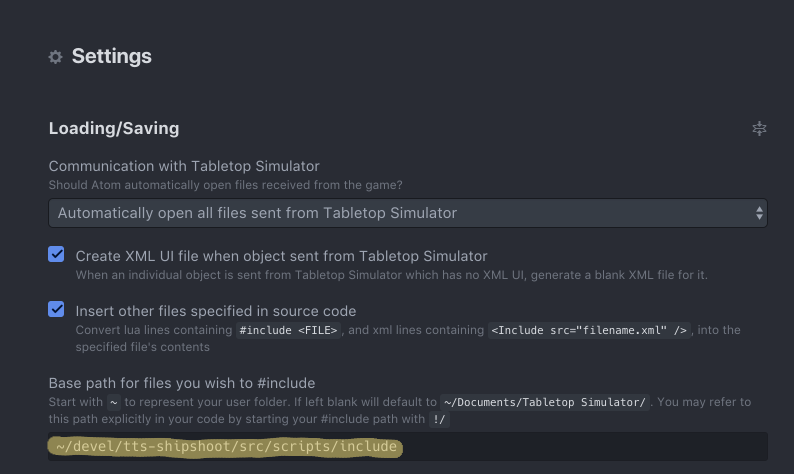Viewport: 794px width, 474px height.
Task: Click 'Should Atom automatically open files' description
Action: pyautogui.click(x=225, y=185)
